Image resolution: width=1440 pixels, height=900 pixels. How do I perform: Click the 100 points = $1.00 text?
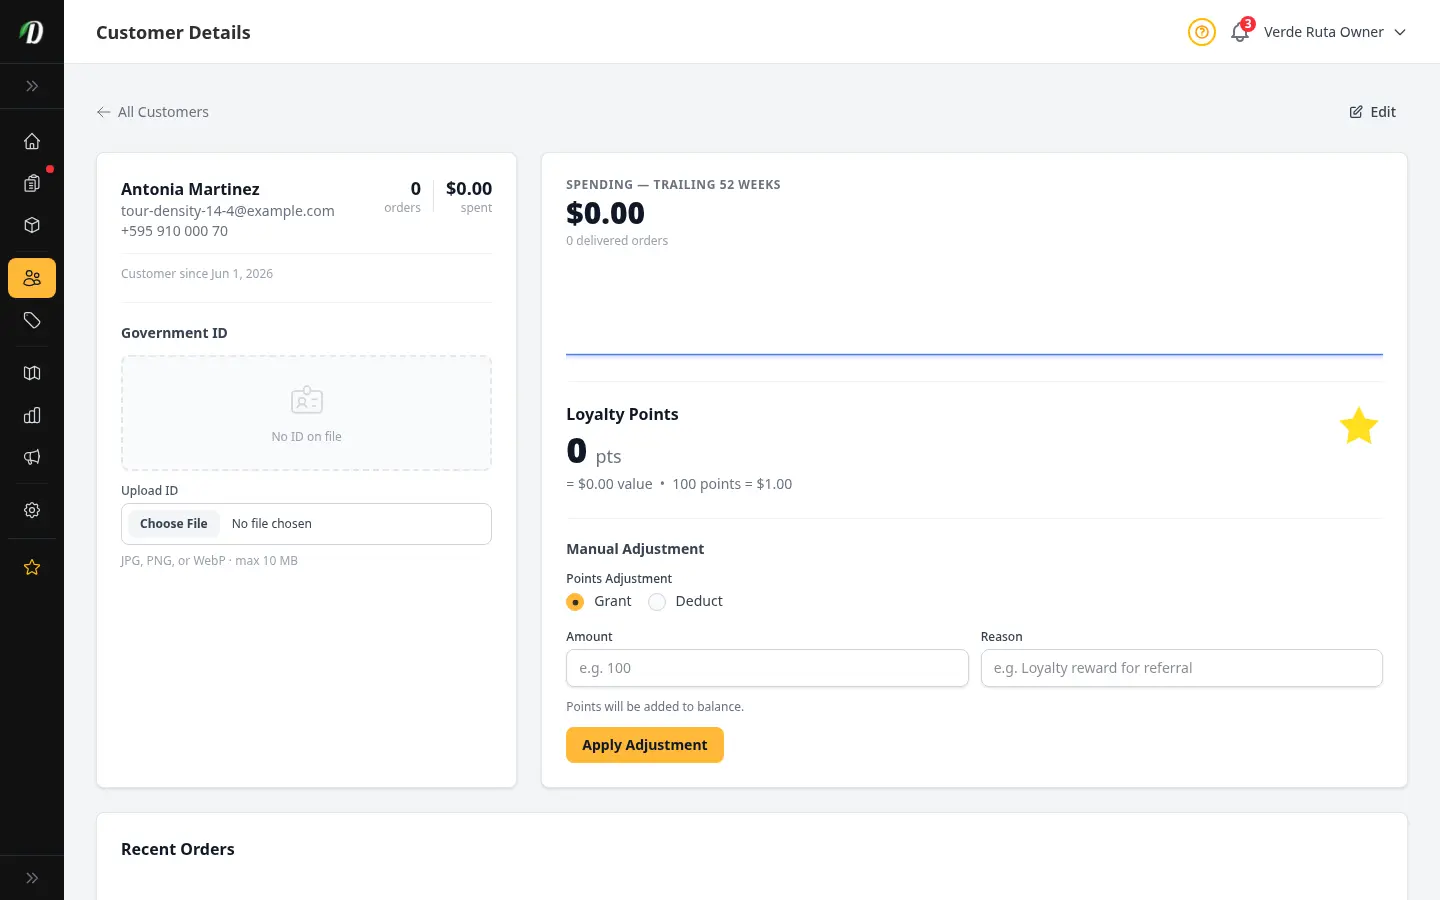pos(732,484)
